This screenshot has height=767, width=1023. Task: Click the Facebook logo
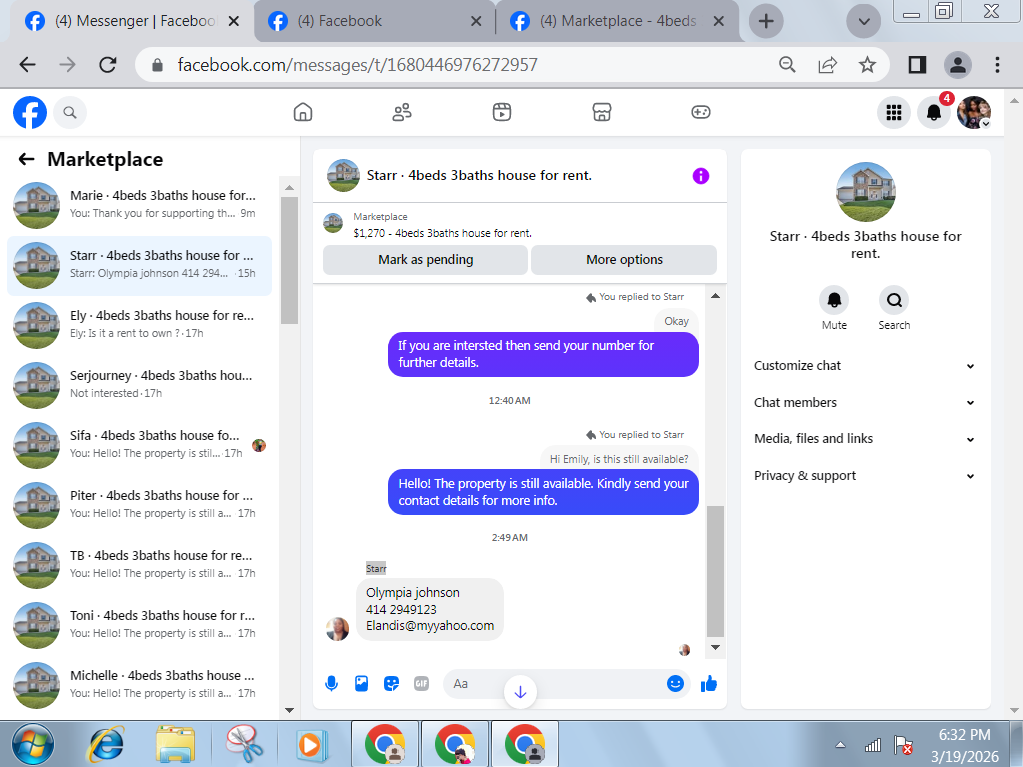[30, 112]
